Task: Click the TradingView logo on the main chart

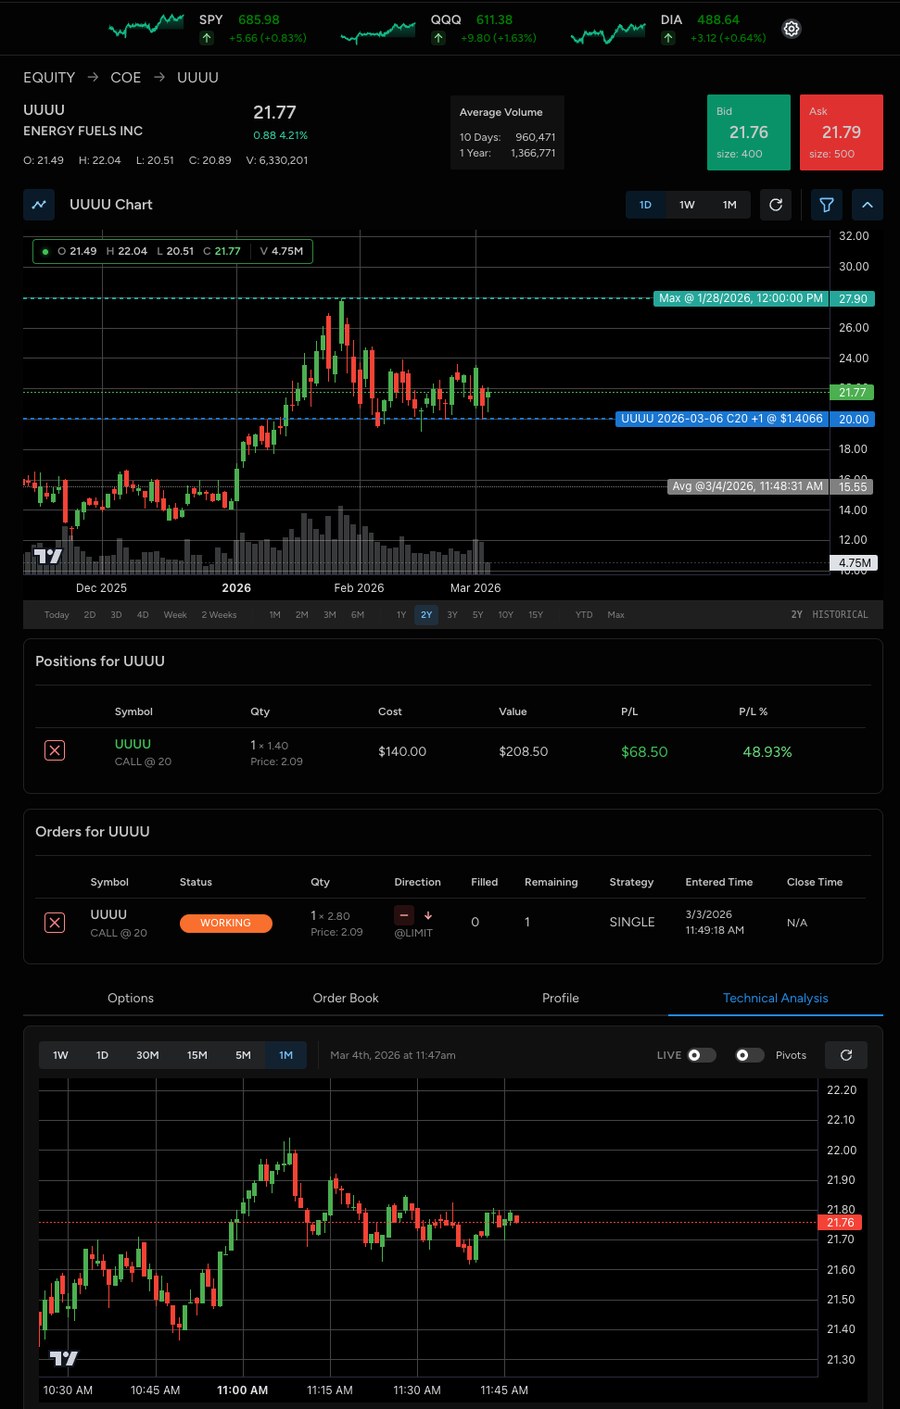Action: tap(48, 555)
